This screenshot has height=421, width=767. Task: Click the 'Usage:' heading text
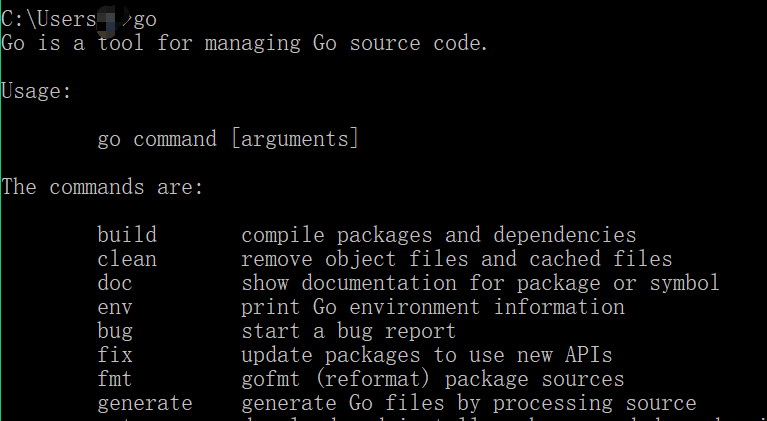pyautogui.click(x=37, y=91)
